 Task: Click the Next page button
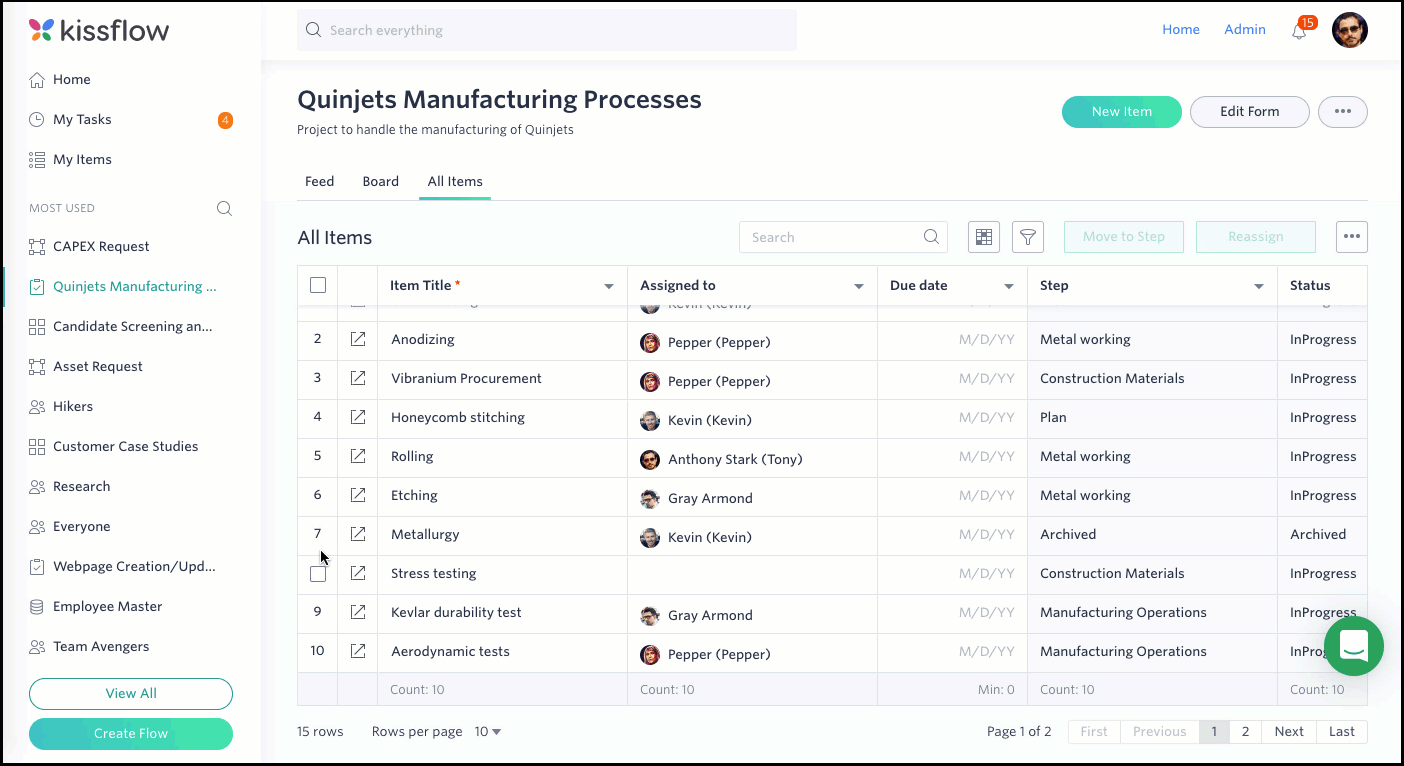[x=1289, y=732]
